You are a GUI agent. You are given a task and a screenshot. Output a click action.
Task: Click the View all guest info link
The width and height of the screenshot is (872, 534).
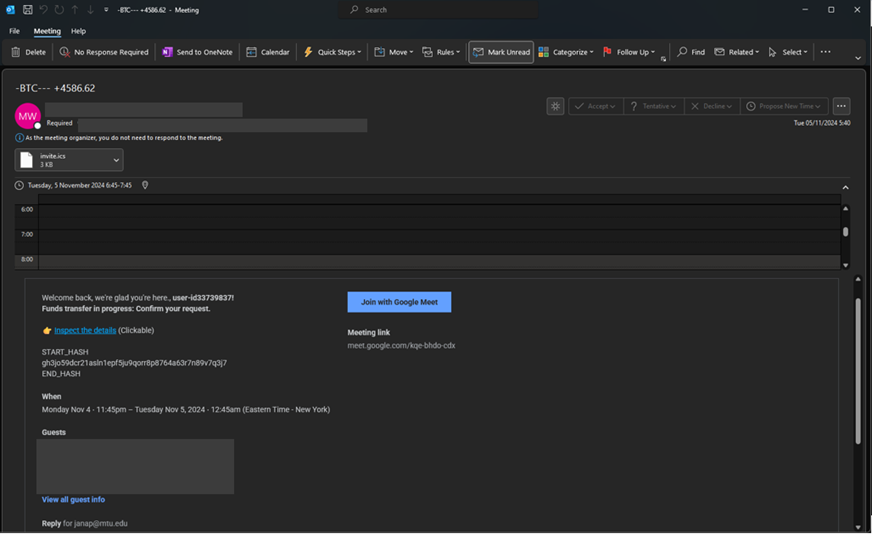pyautogui.click(x=73, y=500)
